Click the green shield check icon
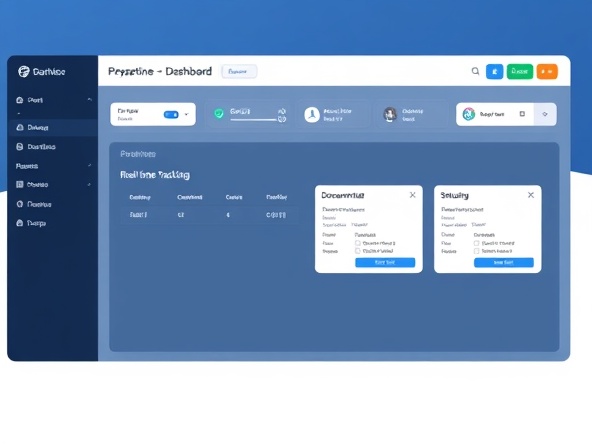592x448 pixels. pyautogui.click(x=219, y=113)
